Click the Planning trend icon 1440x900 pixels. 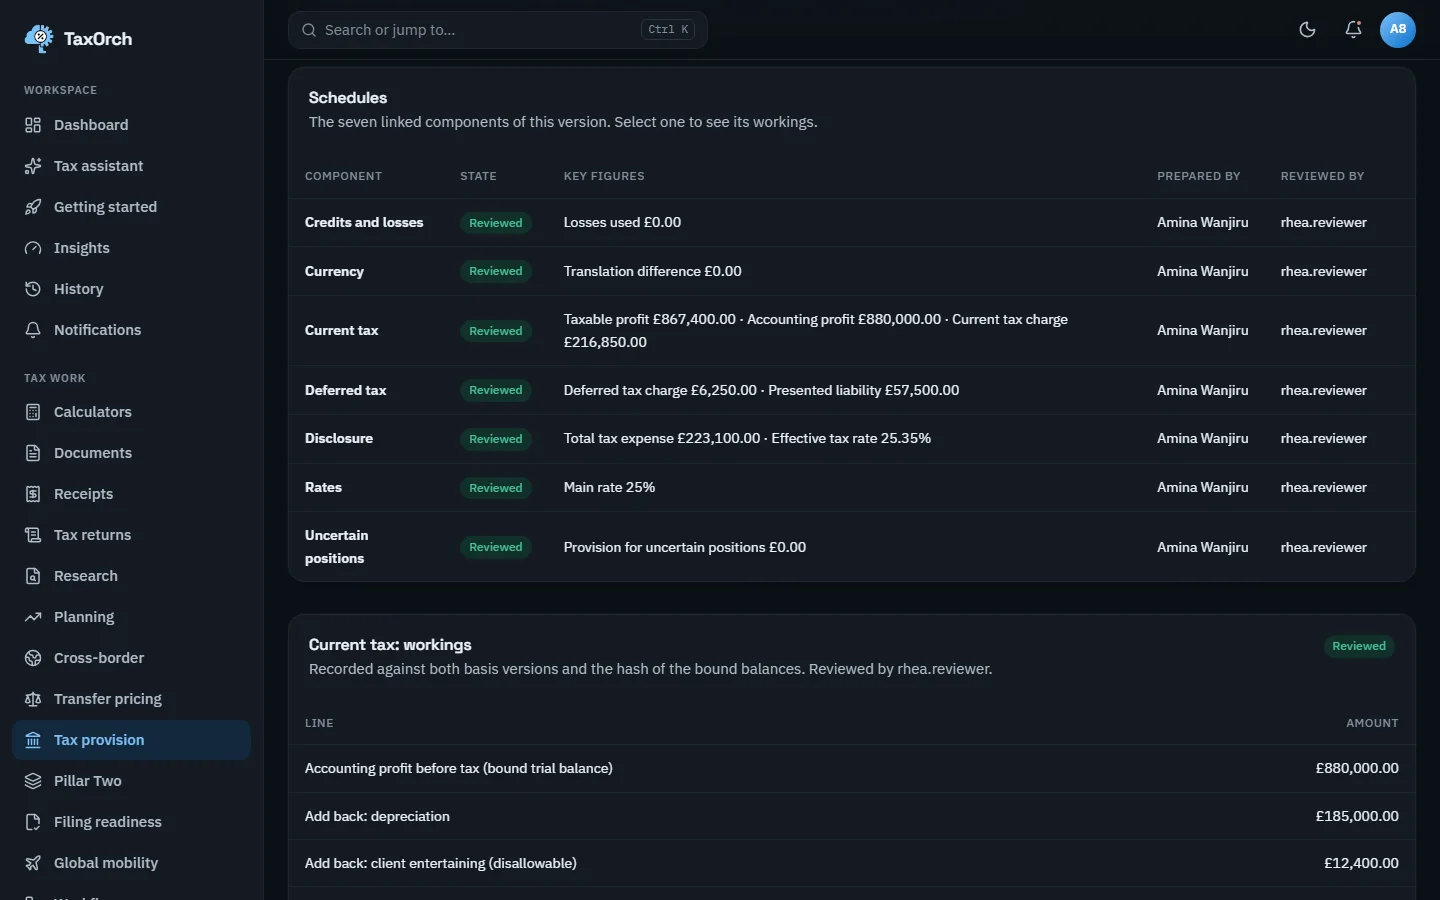(x=33, y=617)
